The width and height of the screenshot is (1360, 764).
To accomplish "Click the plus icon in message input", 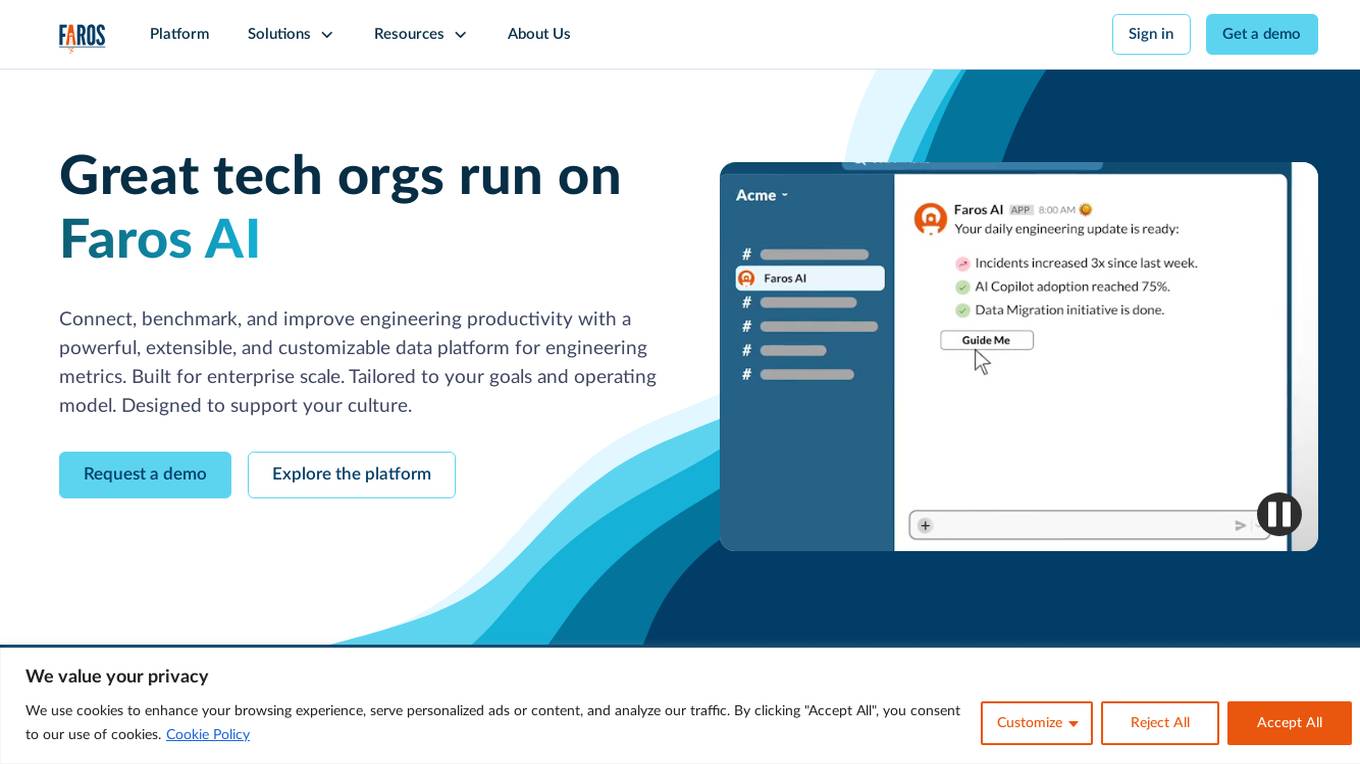I will (925, 525).
